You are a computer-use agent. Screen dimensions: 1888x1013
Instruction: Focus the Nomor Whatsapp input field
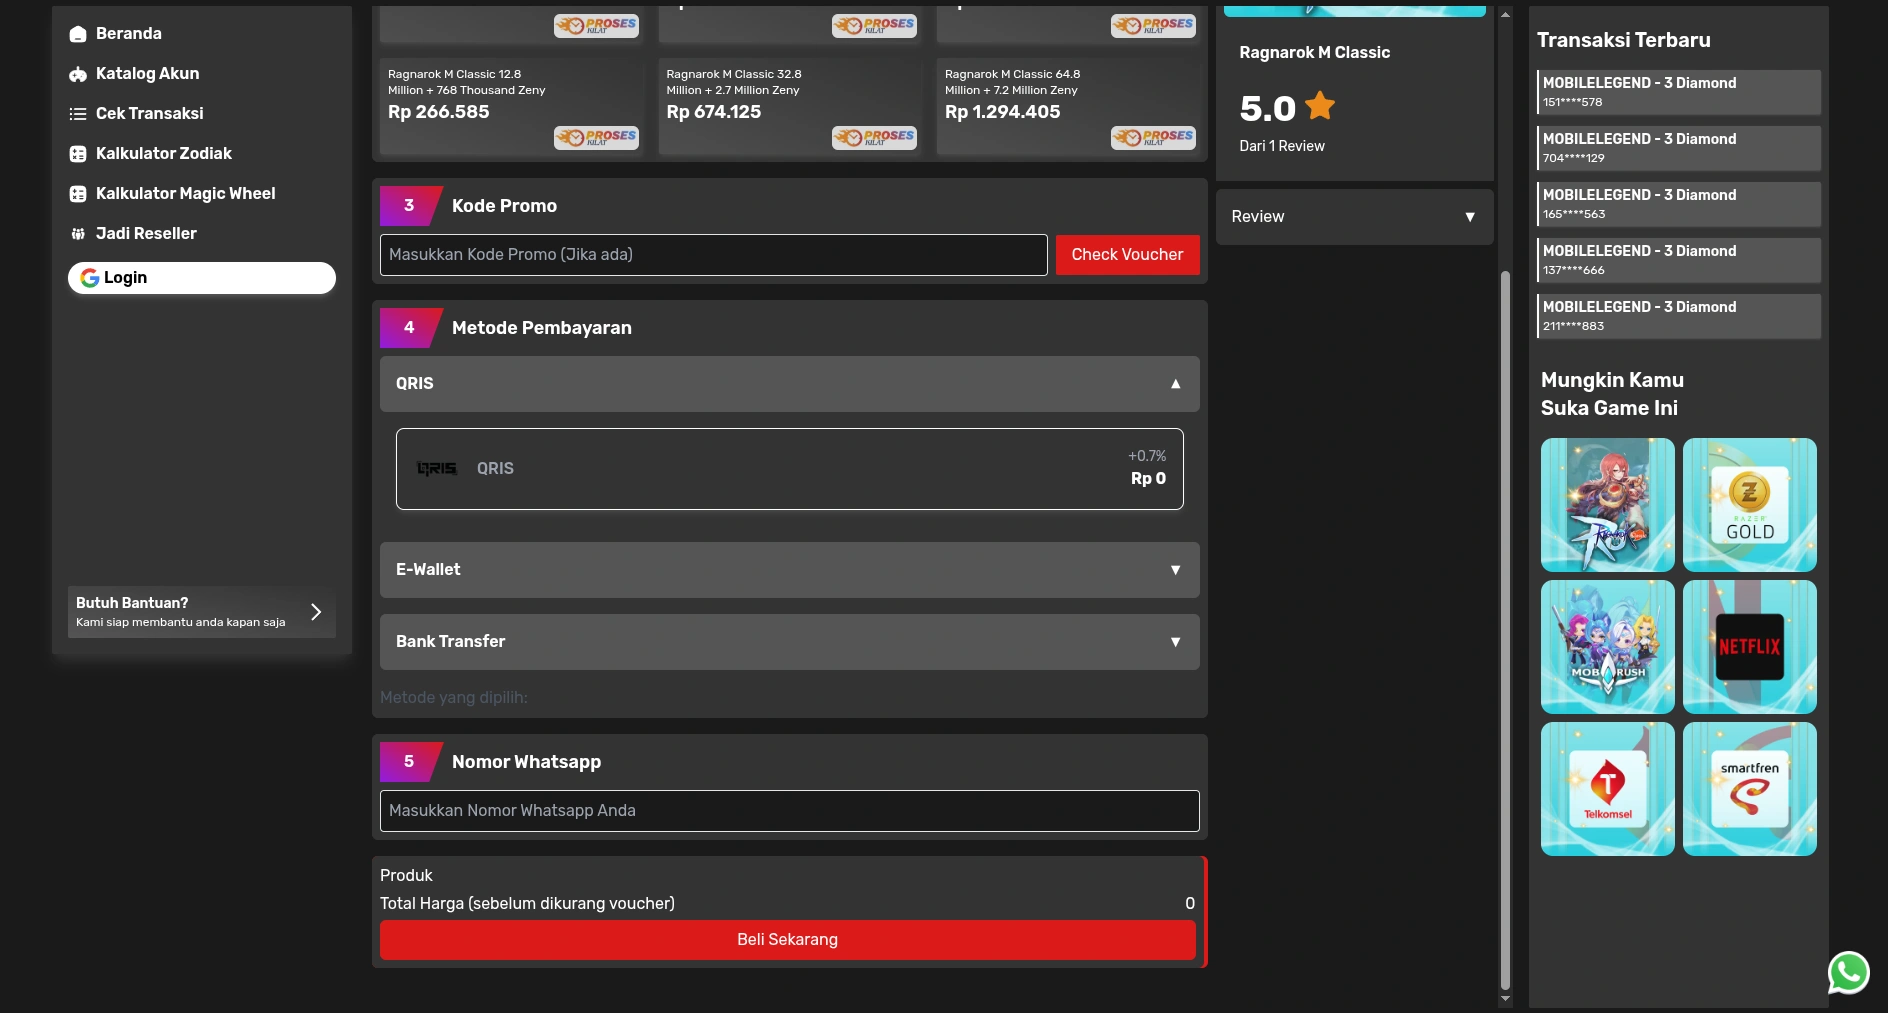tap(789, 811)
